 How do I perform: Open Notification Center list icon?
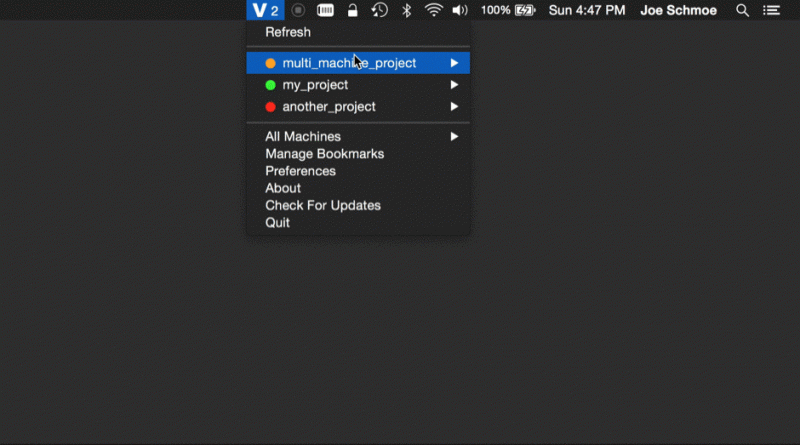coord(771,10)
